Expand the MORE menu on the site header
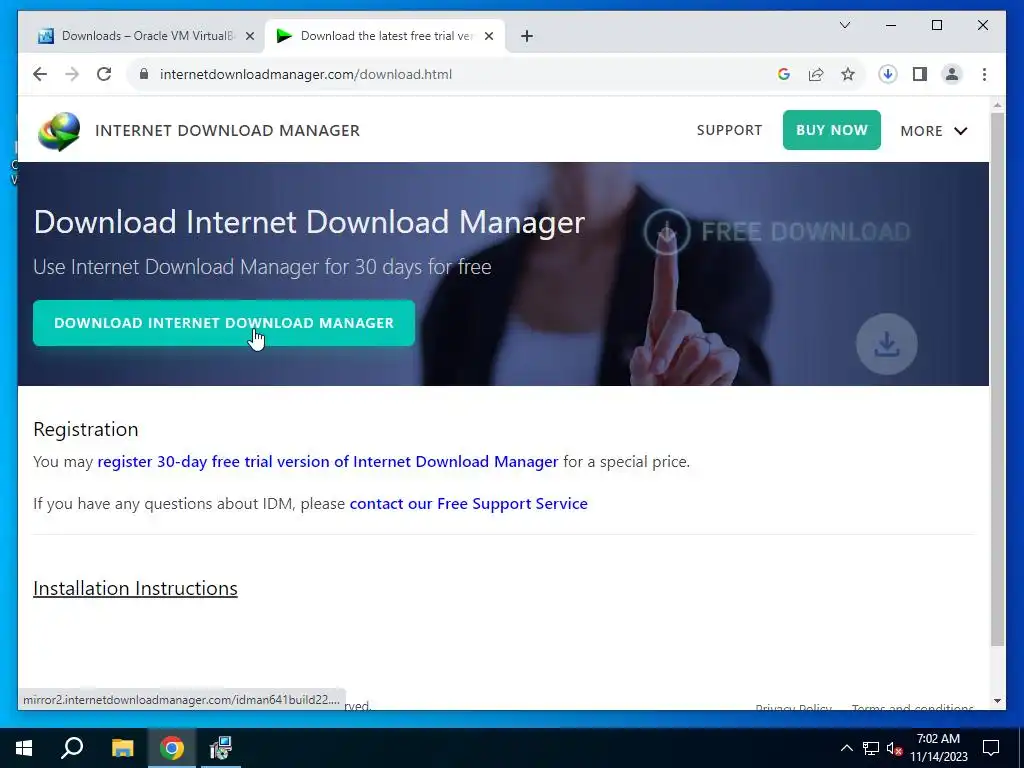Screen dimensions: 1024x768 934,131
